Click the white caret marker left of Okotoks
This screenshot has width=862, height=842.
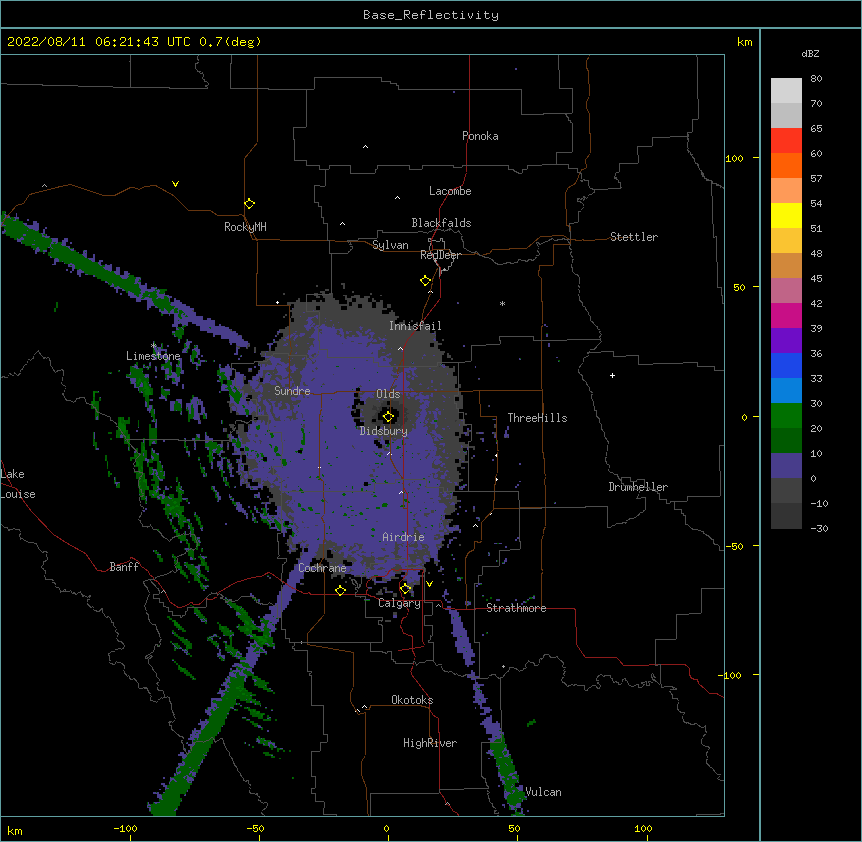[x=364, y=707]
